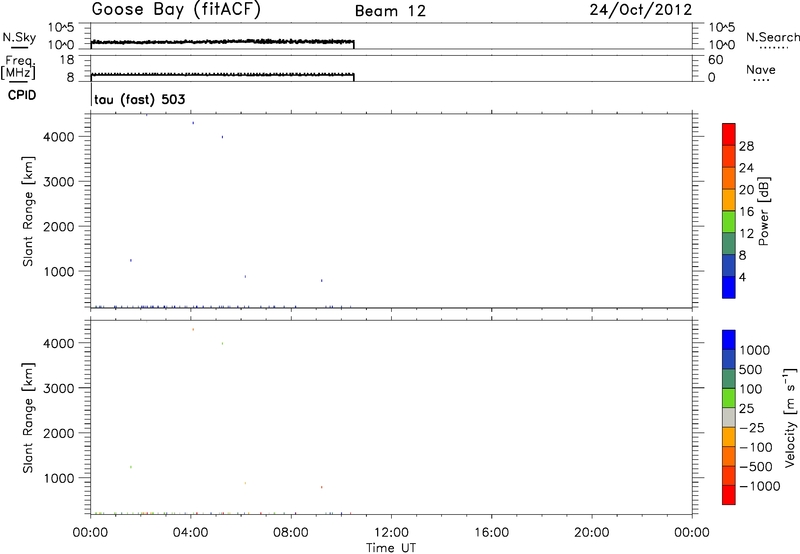
Task: Click the date '24/Oct/2012'
Action: click(x=641, y=10)
